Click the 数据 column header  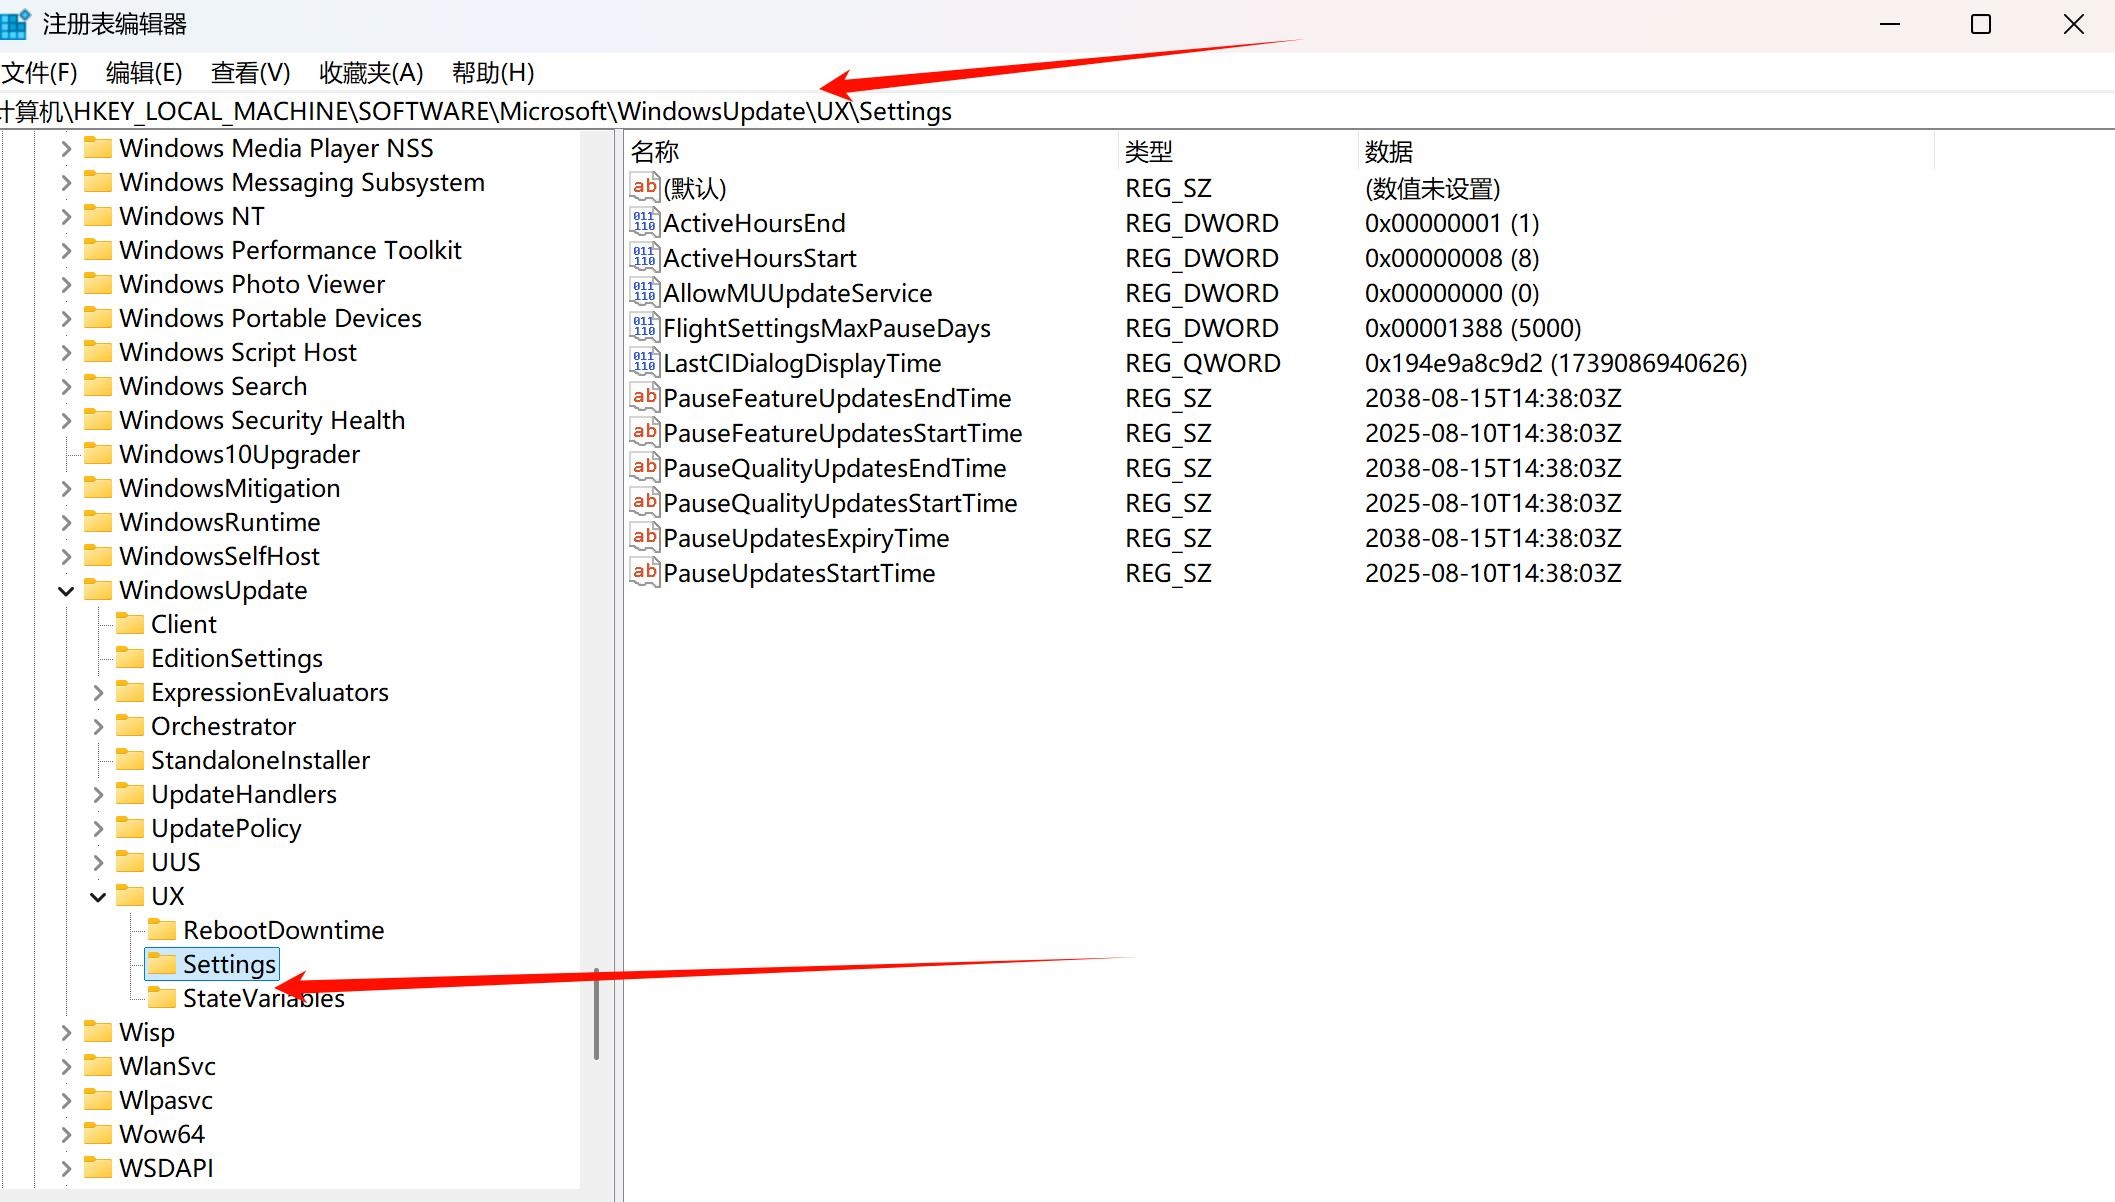[x=1389, y=152]
